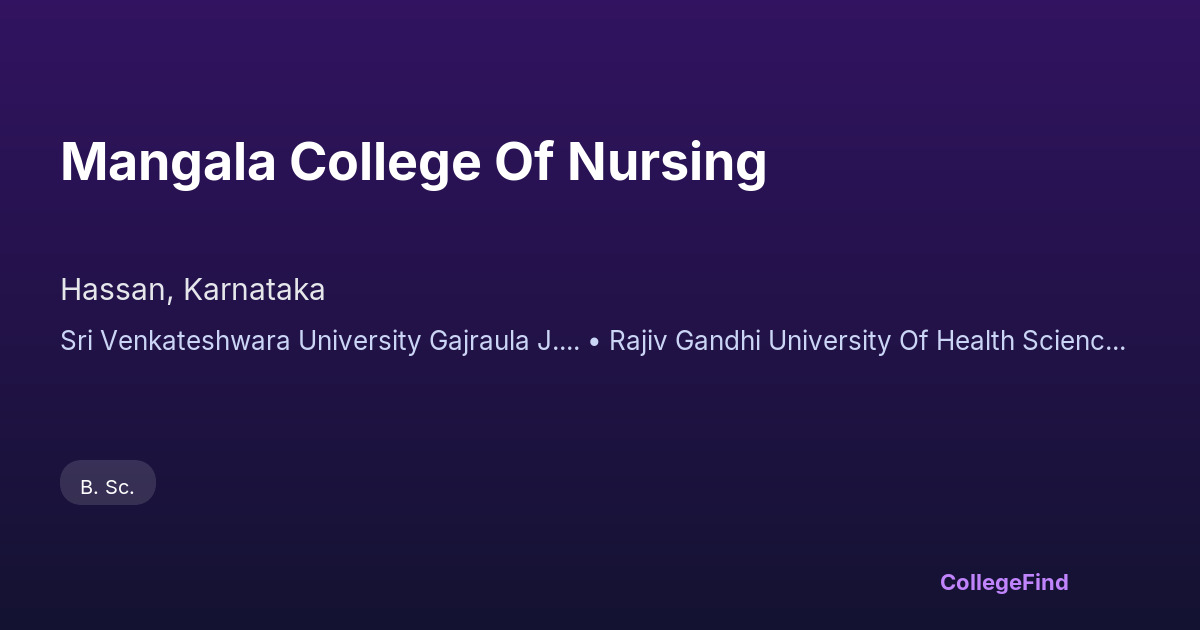The width and height of the screenshot is (1200, 630).
Task: Open Rajiv Gandhi University Of Health affiliation
Action: (x=867, y=341)
